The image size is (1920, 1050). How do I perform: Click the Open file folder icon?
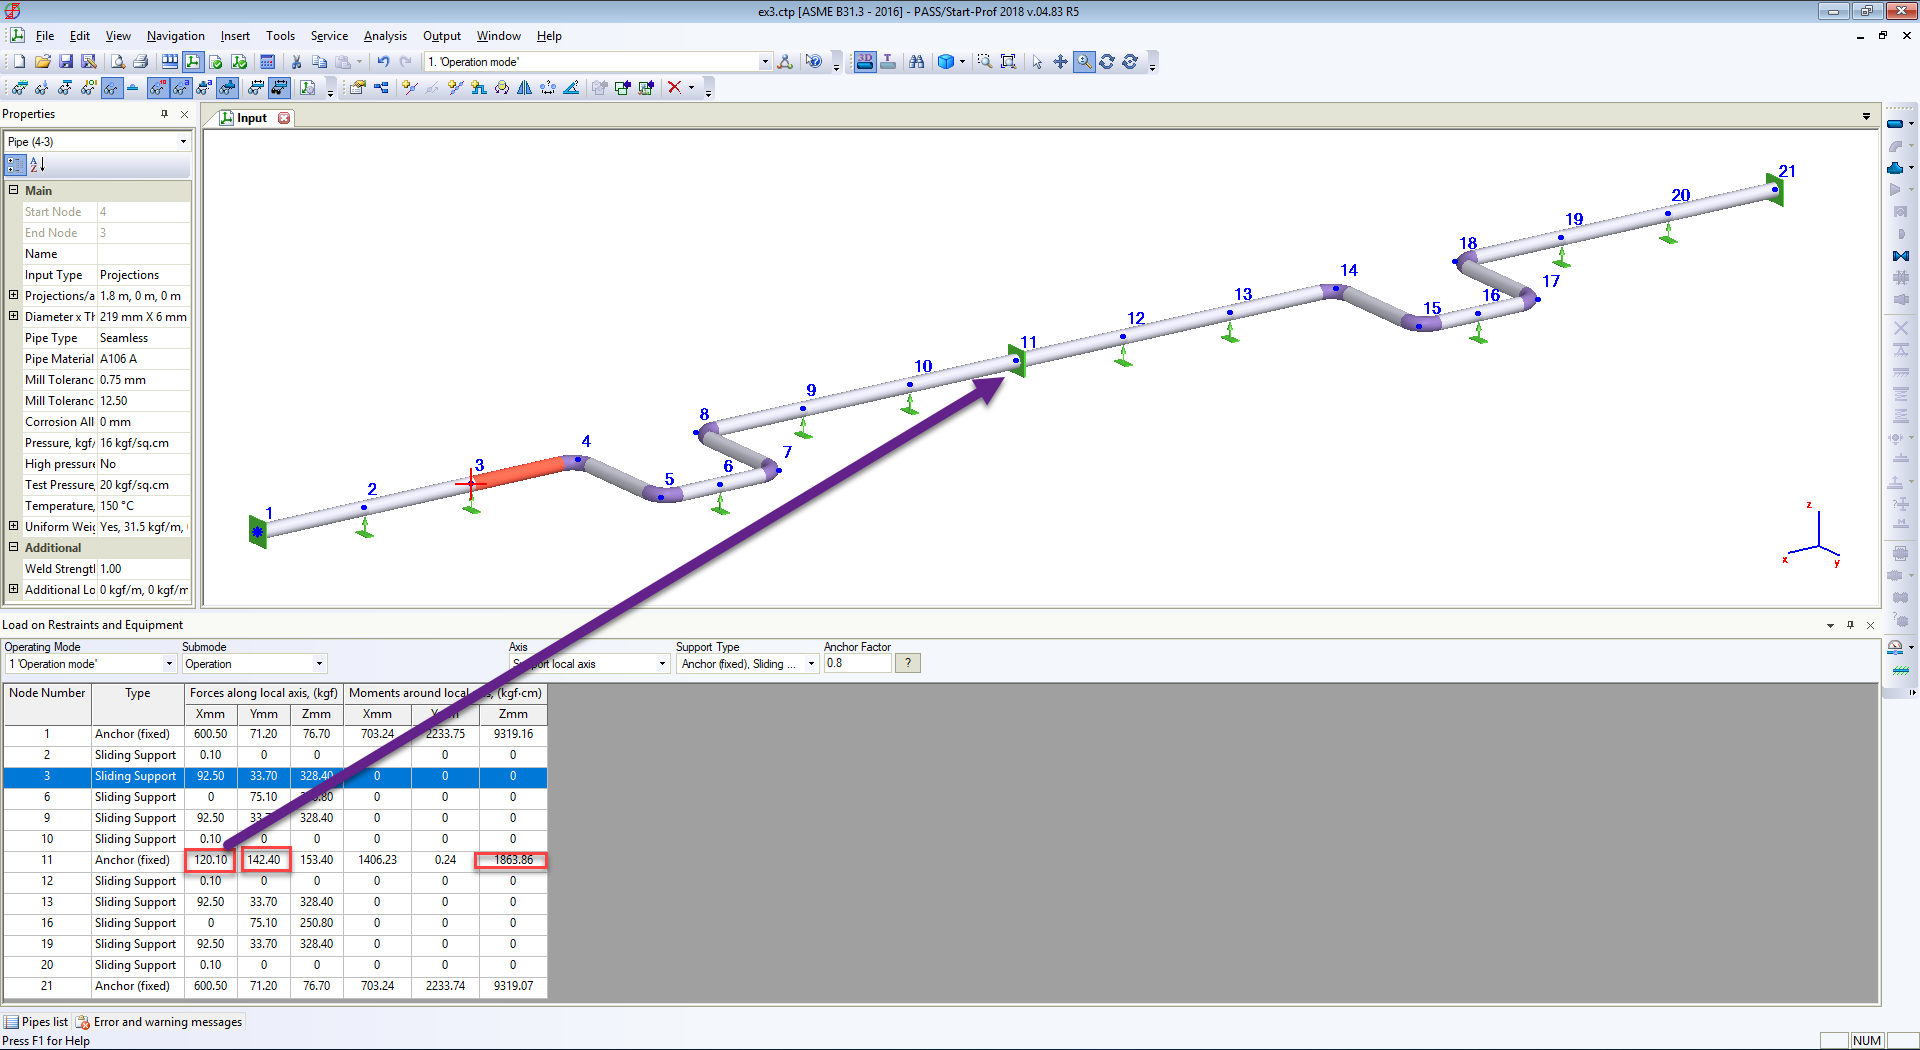(42, 62)
